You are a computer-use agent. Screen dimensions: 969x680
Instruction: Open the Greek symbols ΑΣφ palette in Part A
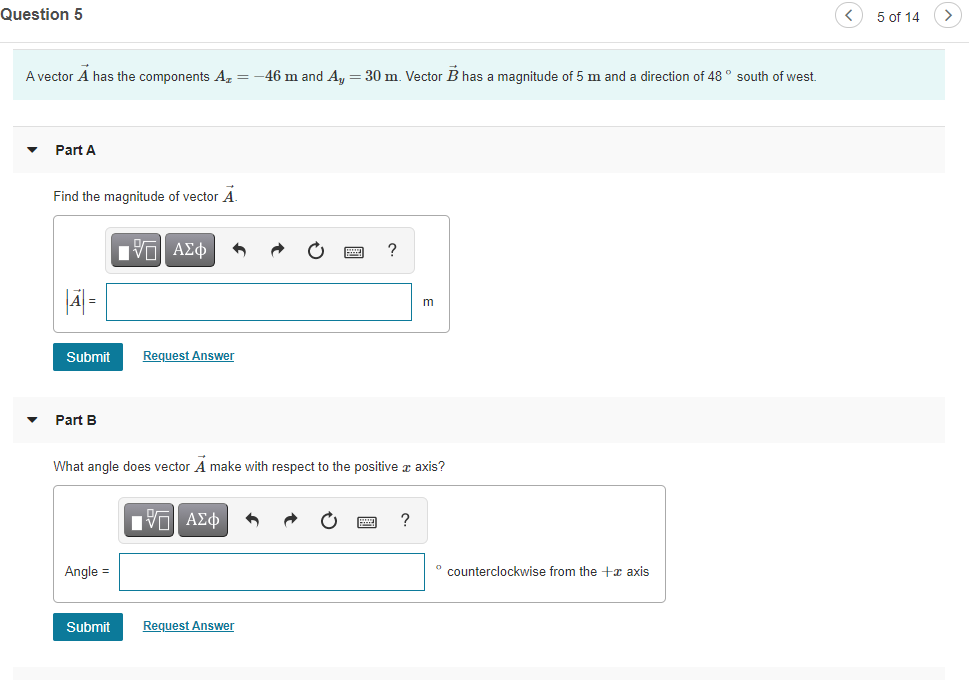pos(189,250)
